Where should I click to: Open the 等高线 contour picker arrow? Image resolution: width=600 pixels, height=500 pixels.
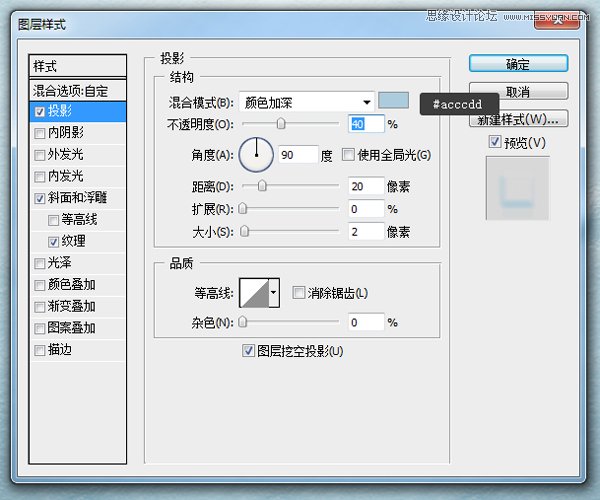[x=274, y=293]
